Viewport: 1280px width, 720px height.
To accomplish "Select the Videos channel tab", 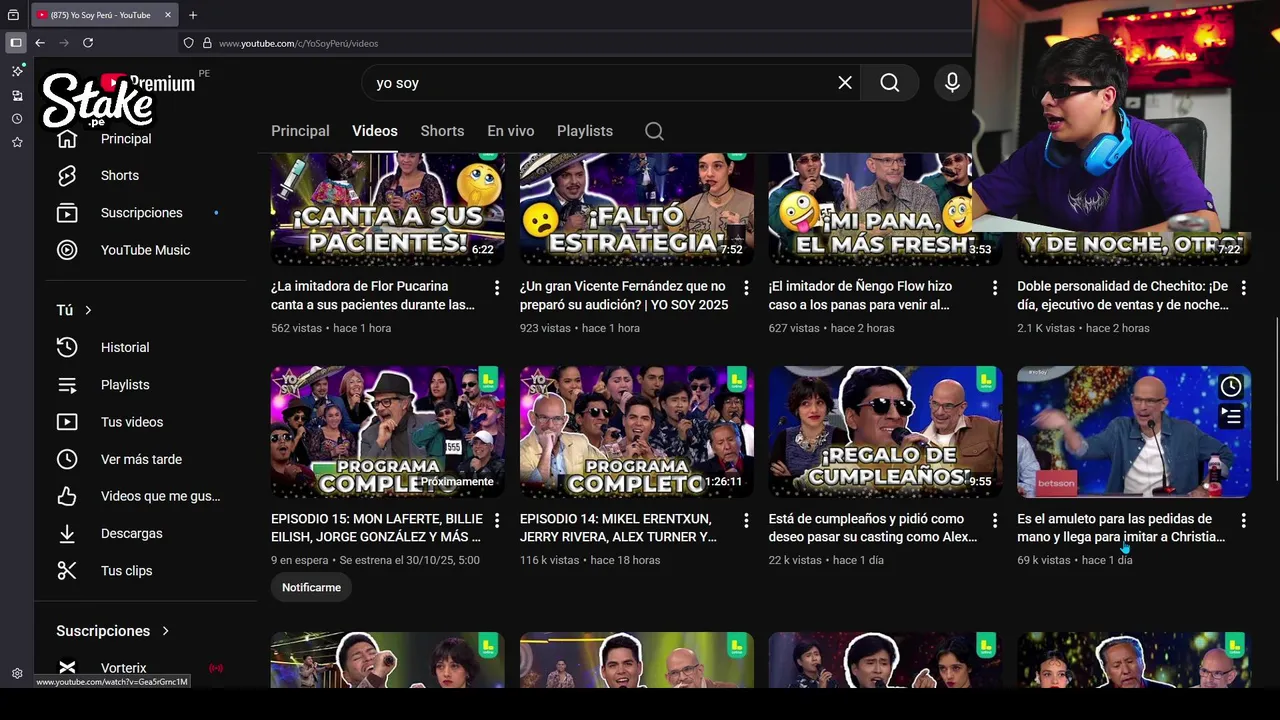I will point(375,131).
